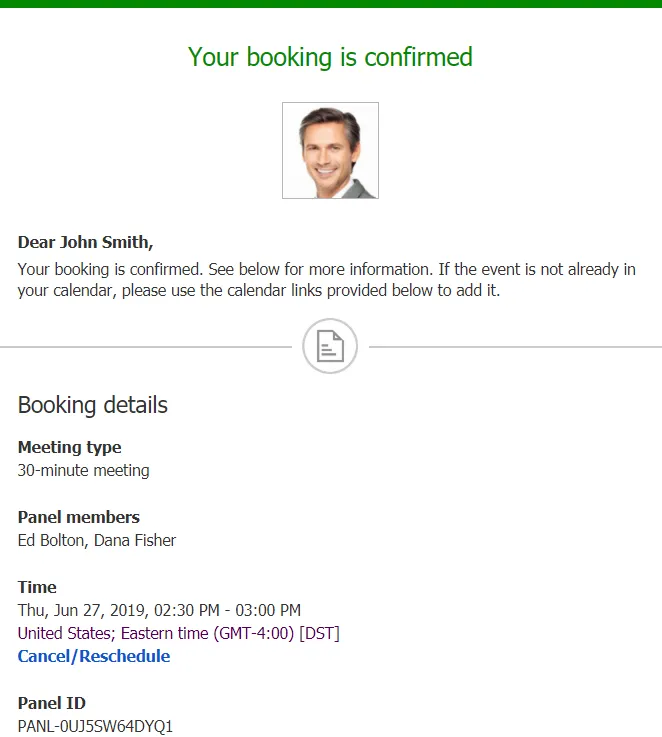662x737 pixels.
Task: Select the Thu, Jun 27, 2019 date line
Action: point(159,610)
